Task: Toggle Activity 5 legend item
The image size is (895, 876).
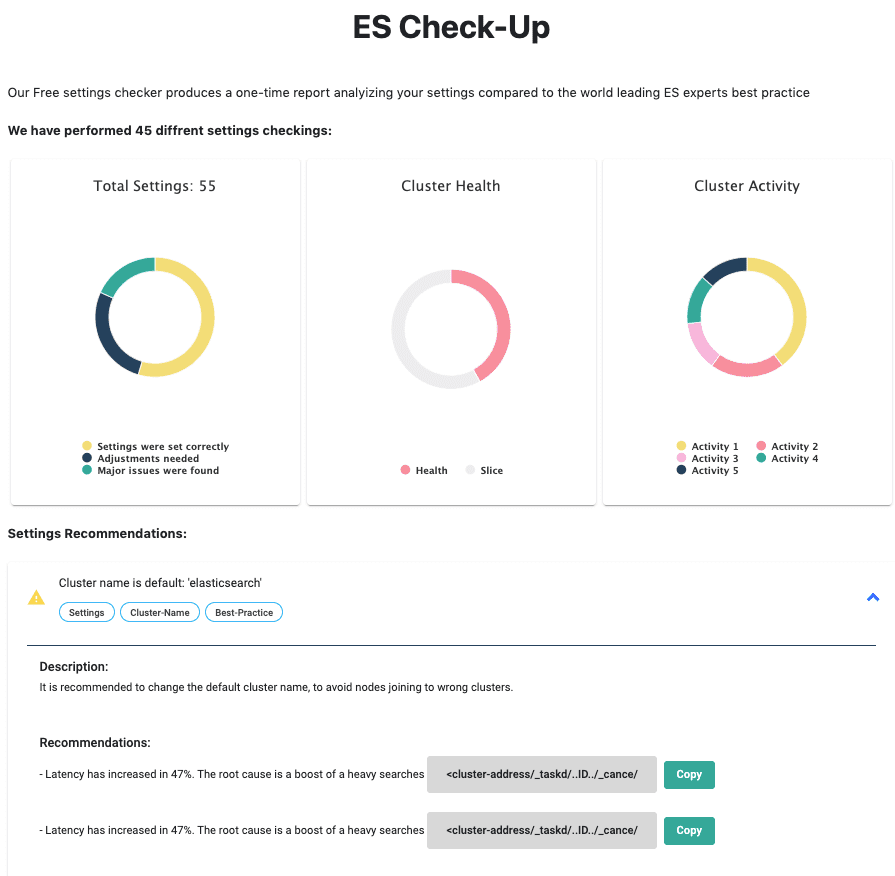Action: pos(707,470)
